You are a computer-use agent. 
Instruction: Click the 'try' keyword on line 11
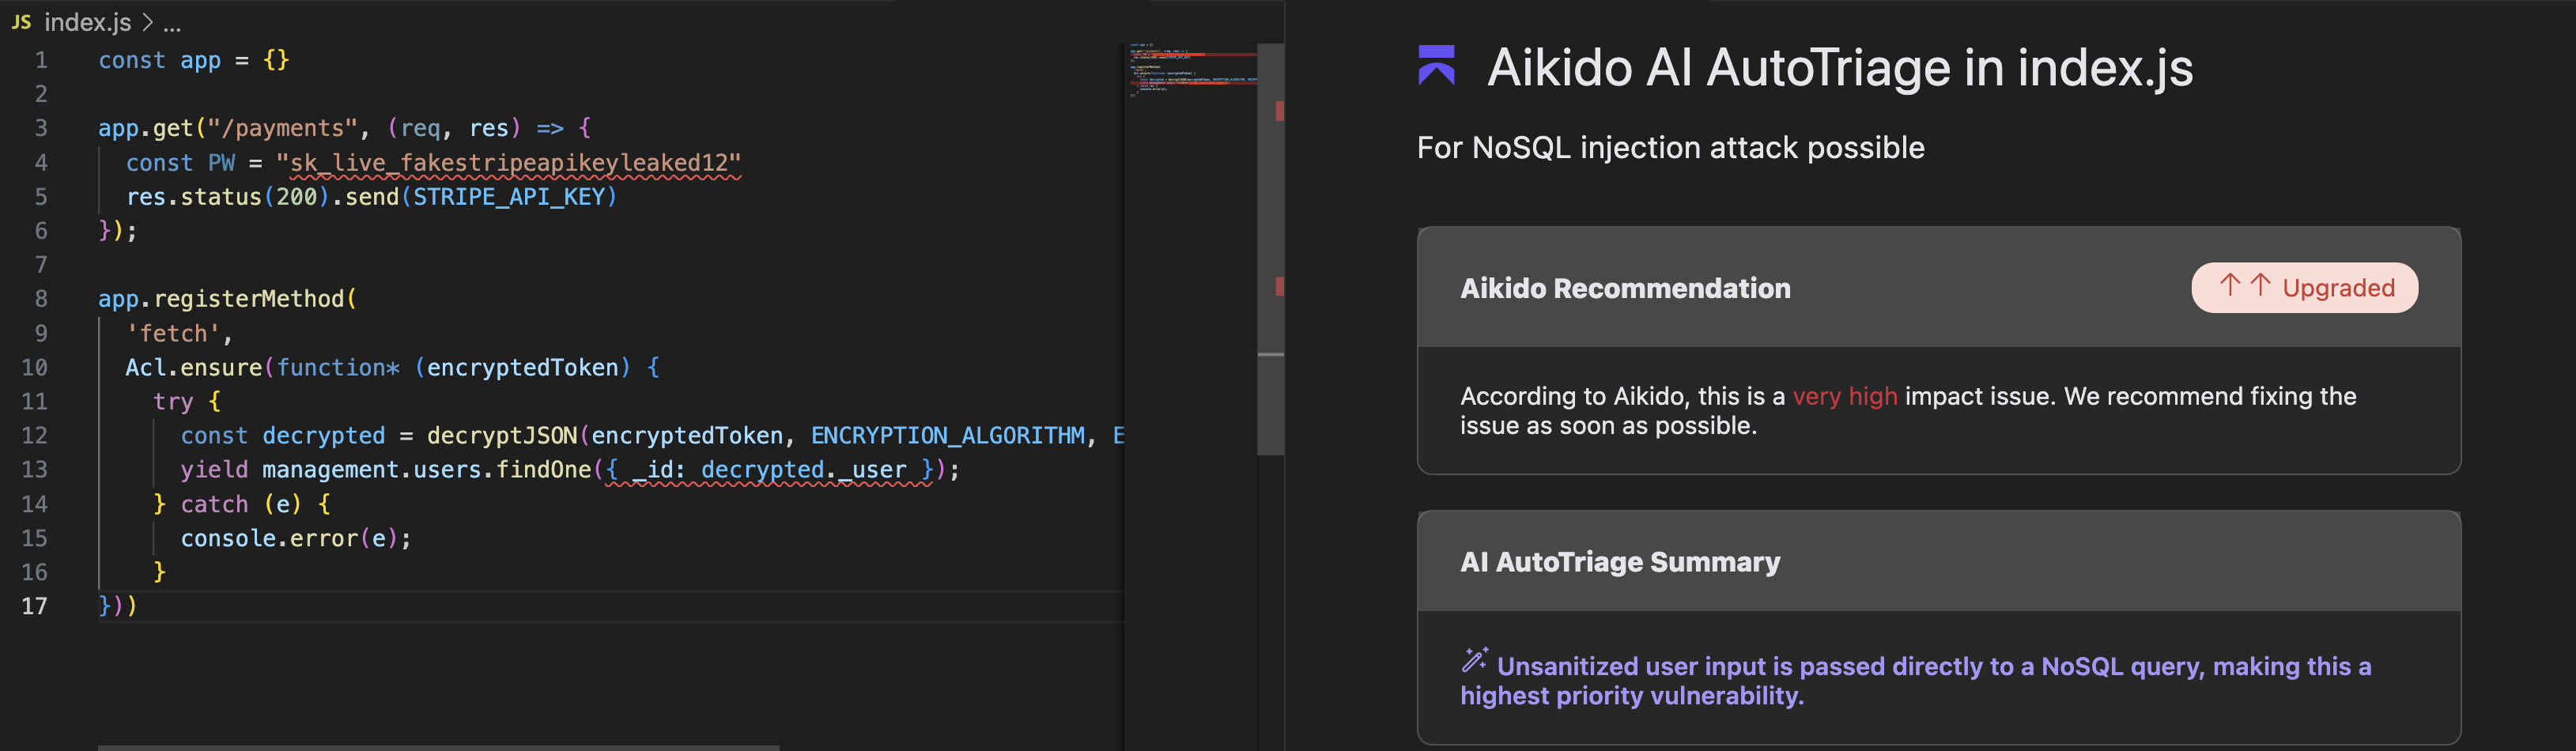point(173,402)
